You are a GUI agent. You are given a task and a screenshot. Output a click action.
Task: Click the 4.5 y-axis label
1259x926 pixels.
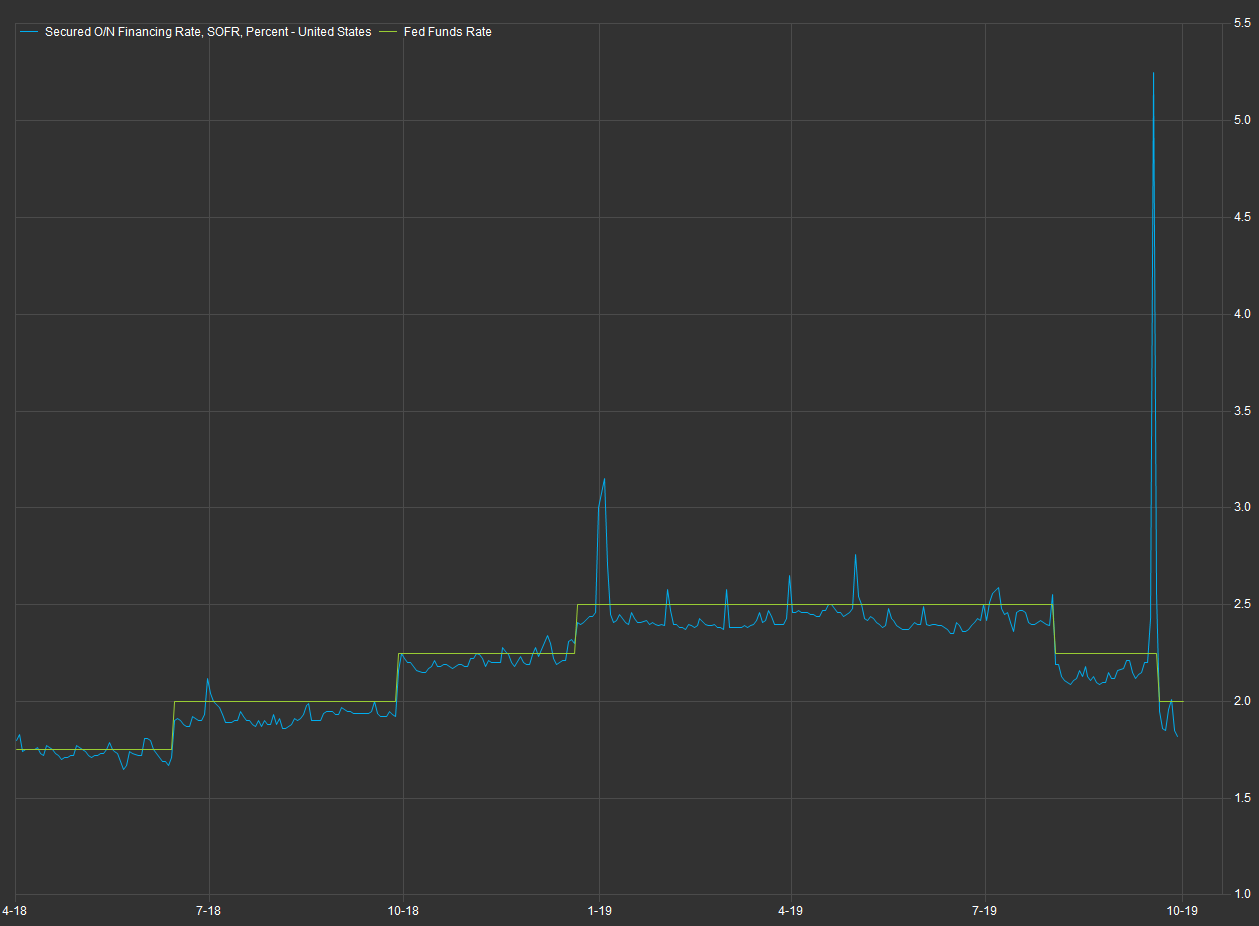(1242, 217)
